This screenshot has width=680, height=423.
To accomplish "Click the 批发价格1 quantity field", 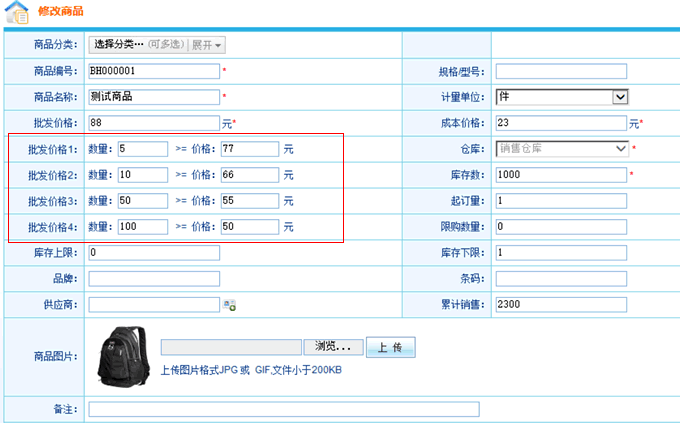I will click(x=143, y=149).
